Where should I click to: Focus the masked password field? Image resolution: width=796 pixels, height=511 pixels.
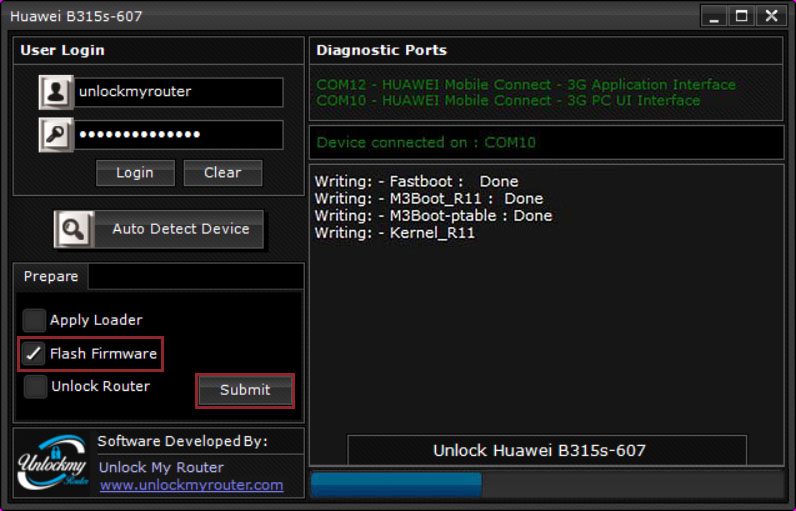pos(179,135)
